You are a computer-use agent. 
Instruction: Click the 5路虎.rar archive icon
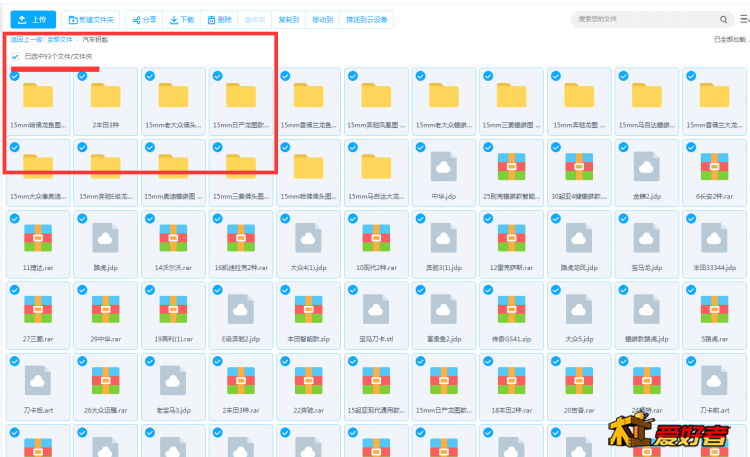click(714, 309)
